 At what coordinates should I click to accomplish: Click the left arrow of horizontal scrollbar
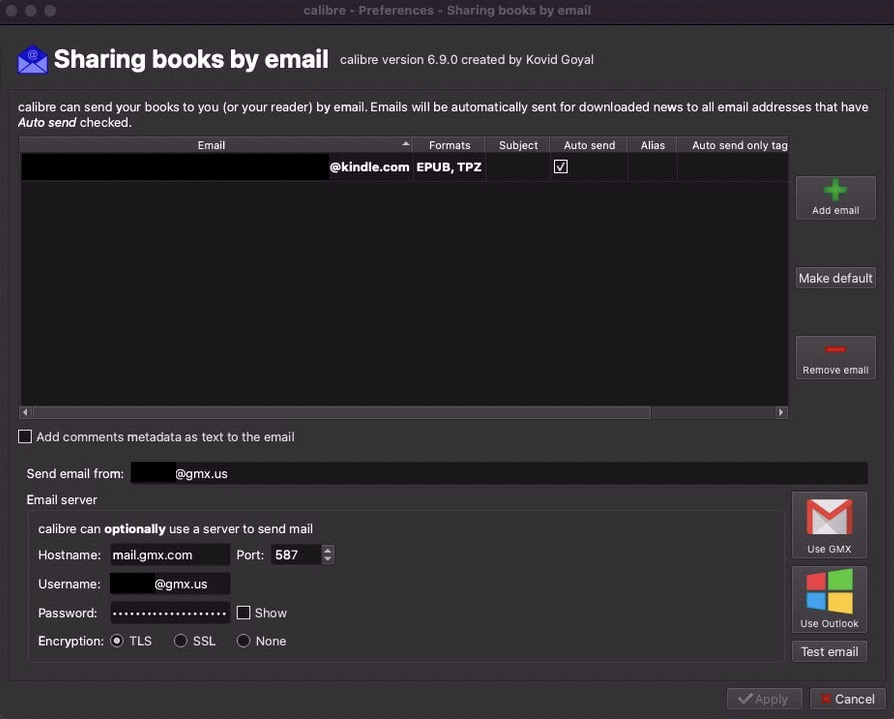[x=25, y=412]
